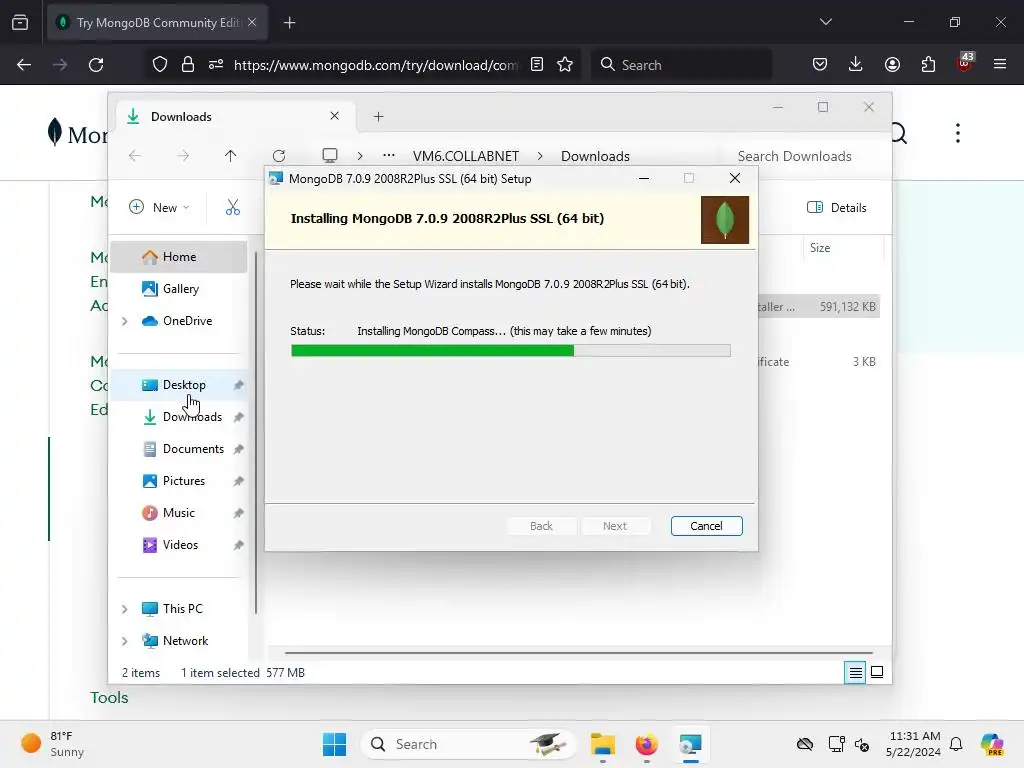
Task: Open Home in File Explorer sidebar
Action: tap(179, 257)
